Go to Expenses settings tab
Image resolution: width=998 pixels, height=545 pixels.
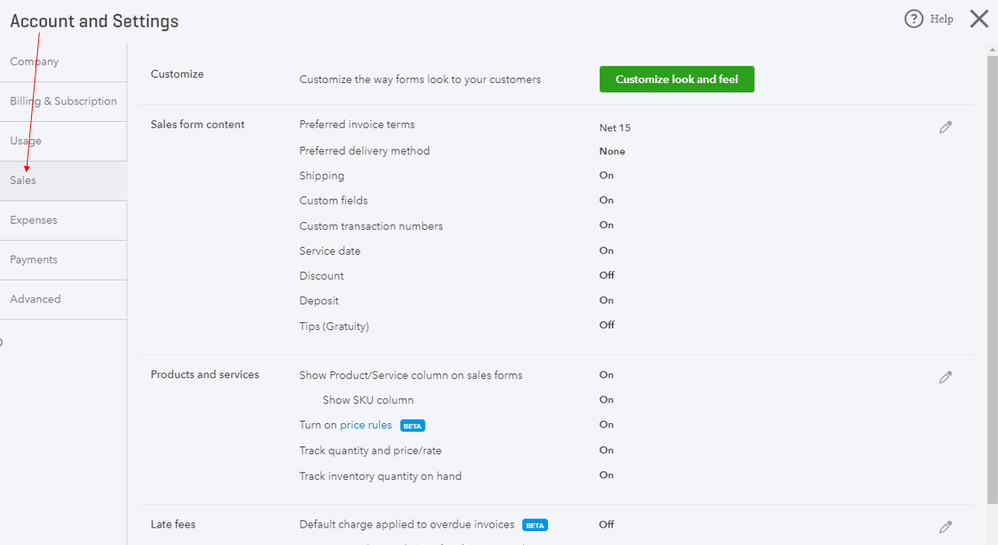[64, 220]
